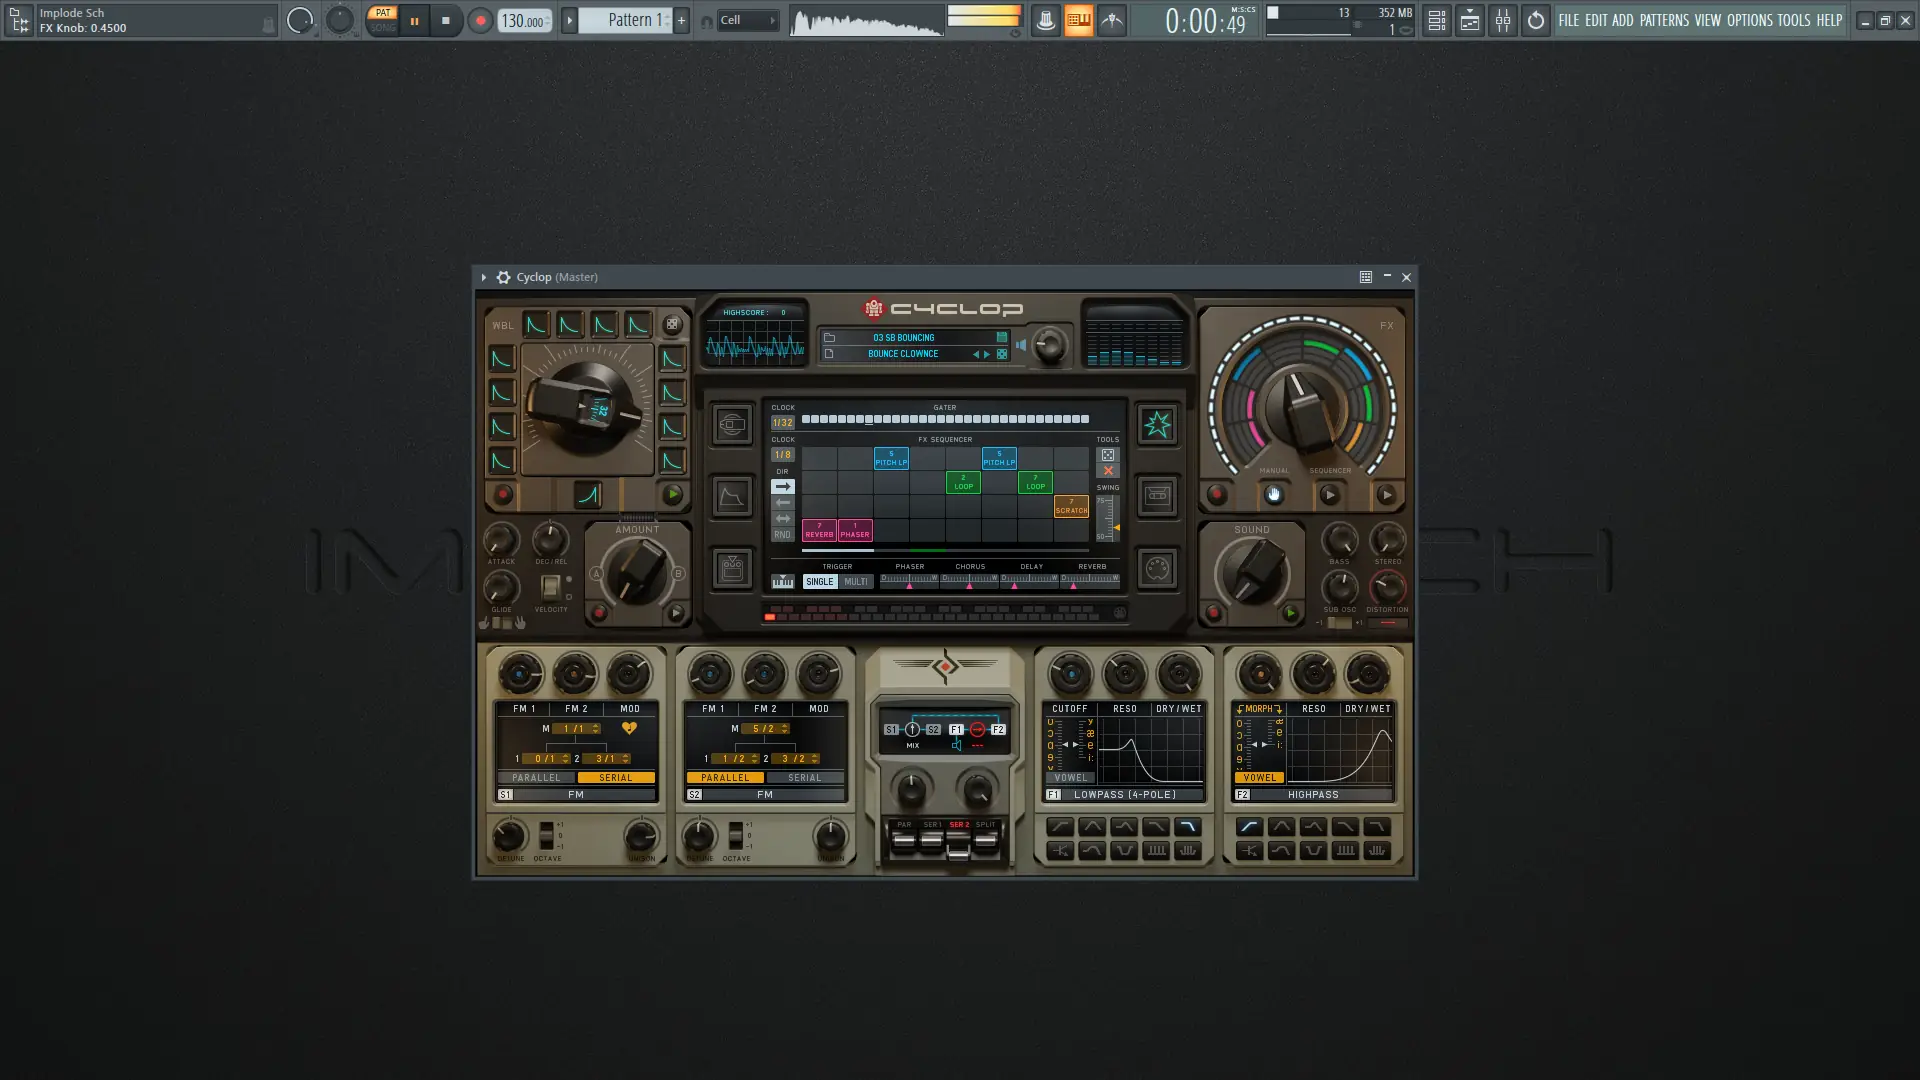Enable SERIAL routing on the S2 oscillator

pos(804,778)
